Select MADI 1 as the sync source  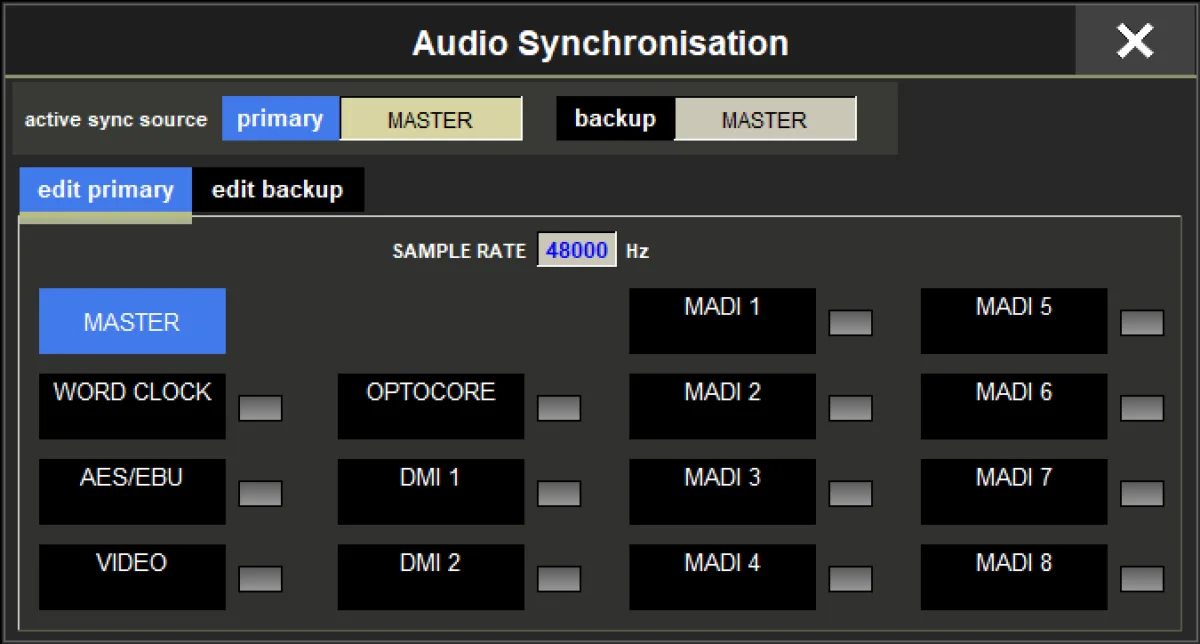pos(722,321)
